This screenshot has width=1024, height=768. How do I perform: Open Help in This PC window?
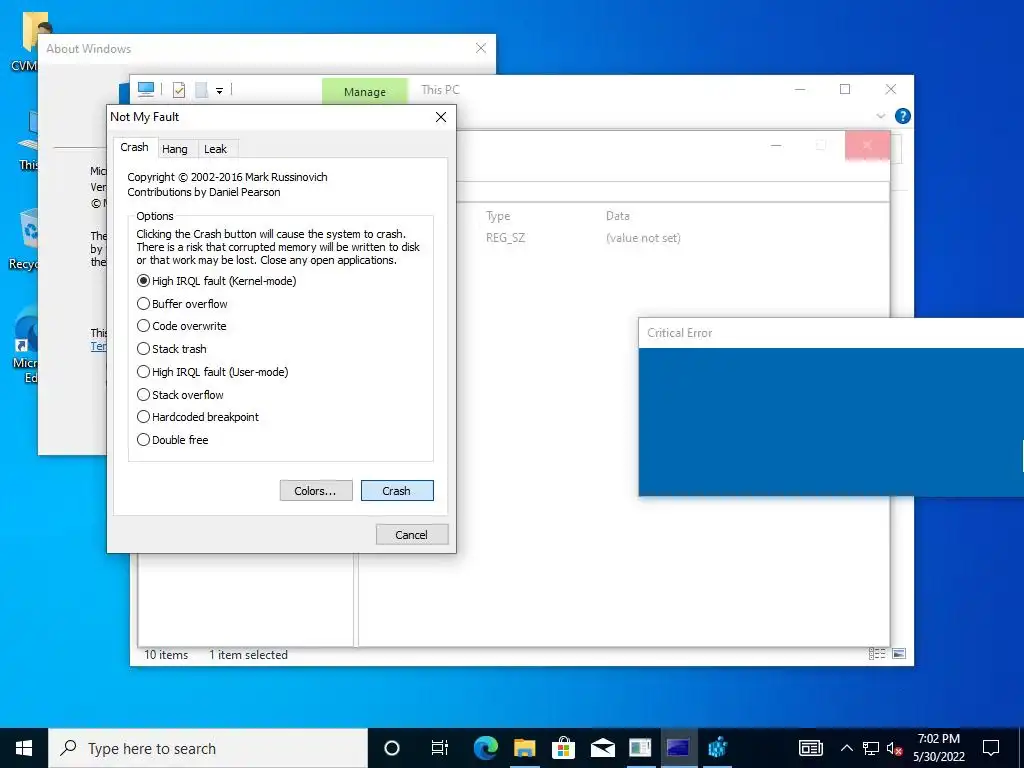tap(903, 116)
